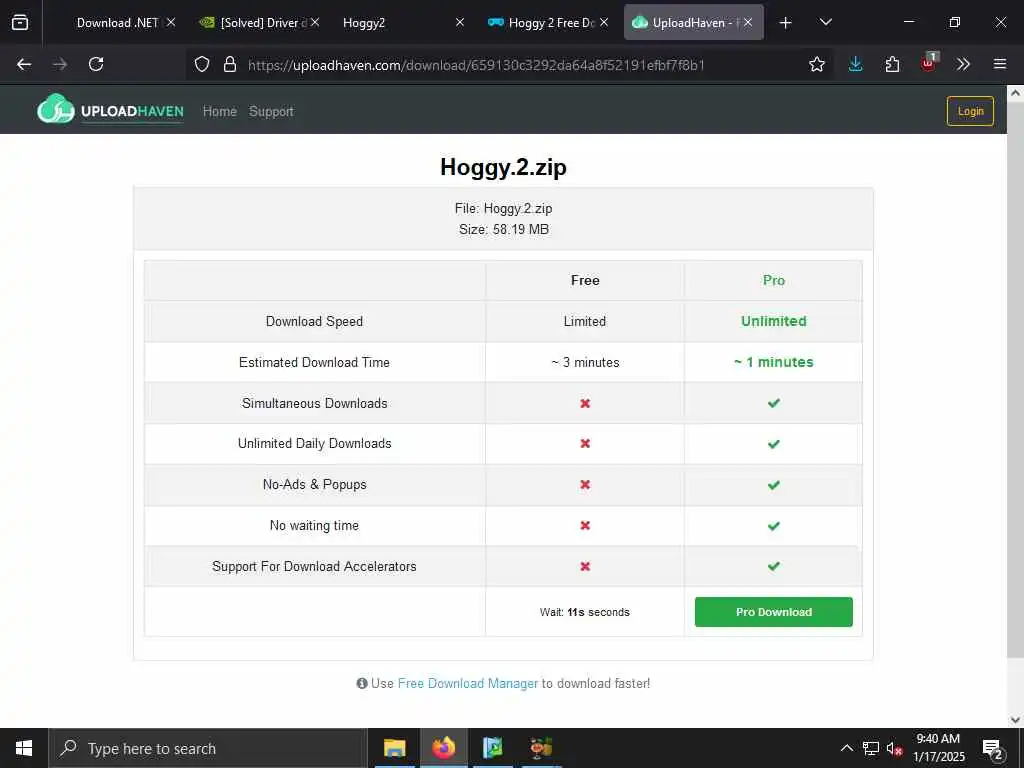The width and height of the screenshot is (1024, 768).
Task: Click the red X for Simultaneous Downloads
Action: pyautogui.click(x=585, y=404)
